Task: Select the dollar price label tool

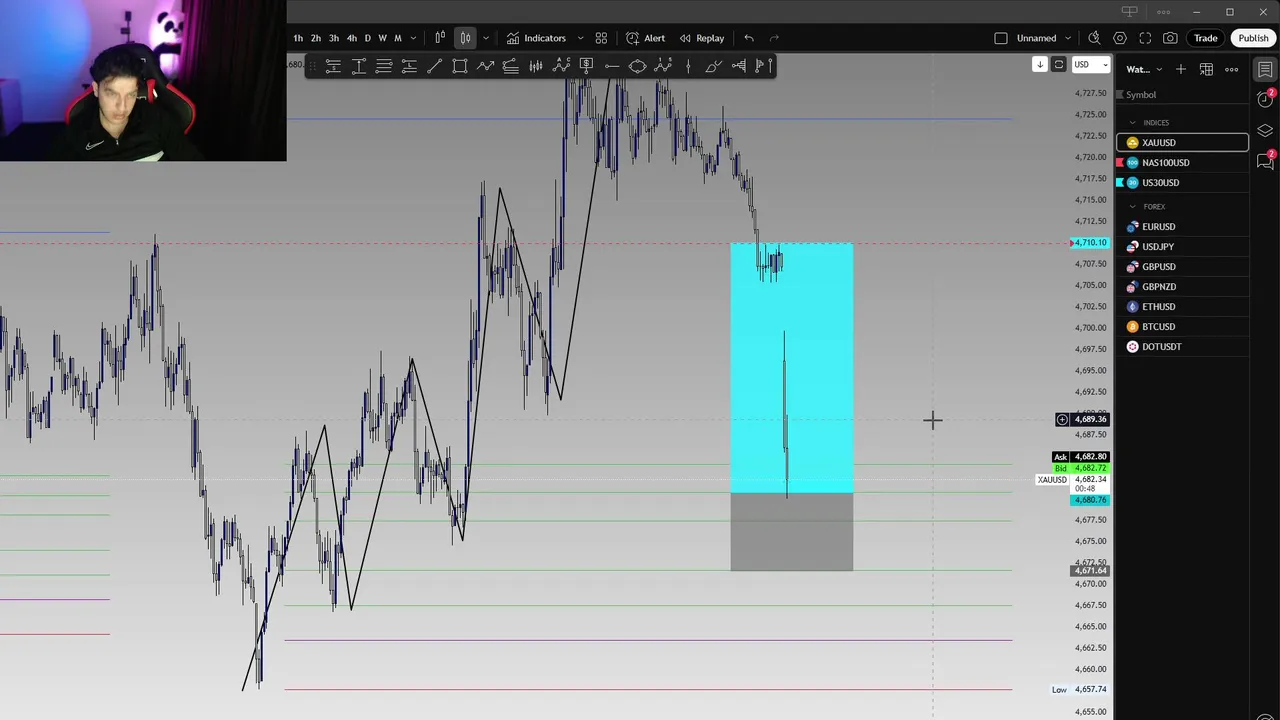Action: (586, 66)
